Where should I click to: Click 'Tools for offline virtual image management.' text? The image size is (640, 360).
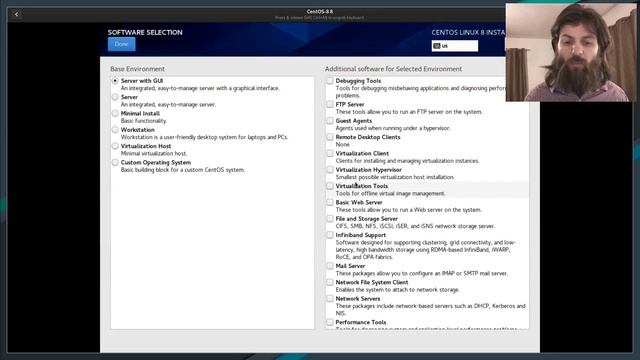pyautogui.click(x=391, y=193)
